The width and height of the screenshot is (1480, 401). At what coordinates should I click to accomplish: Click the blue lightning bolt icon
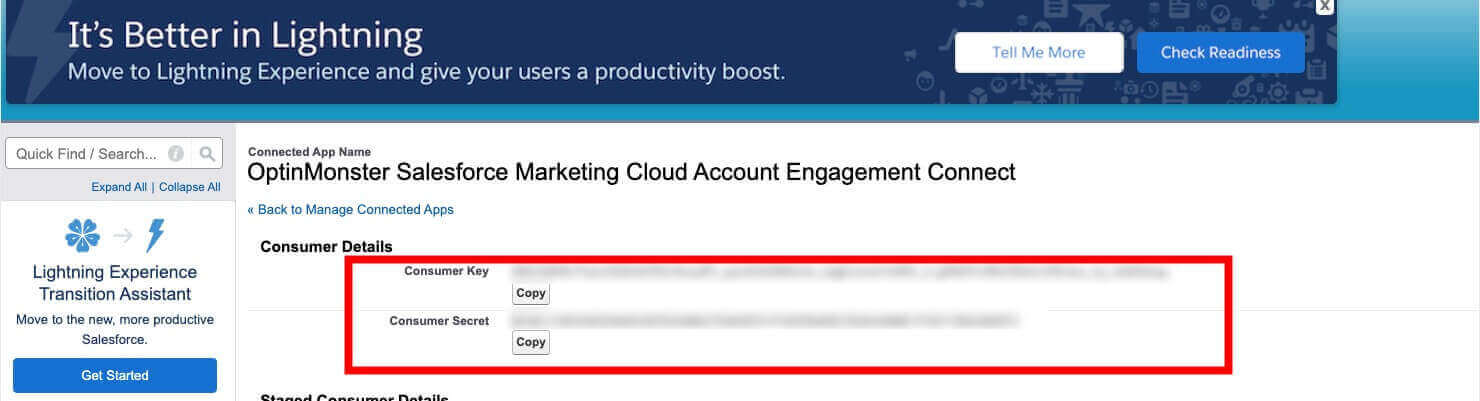click(154, 236)
